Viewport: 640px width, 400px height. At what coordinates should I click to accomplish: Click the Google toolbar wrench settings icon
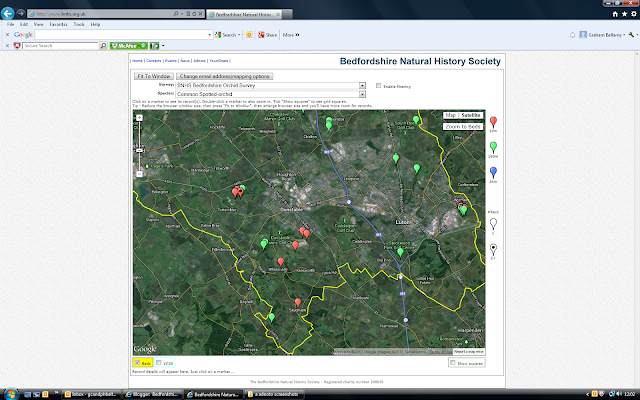pyautogui.click(x=631, y=35)
